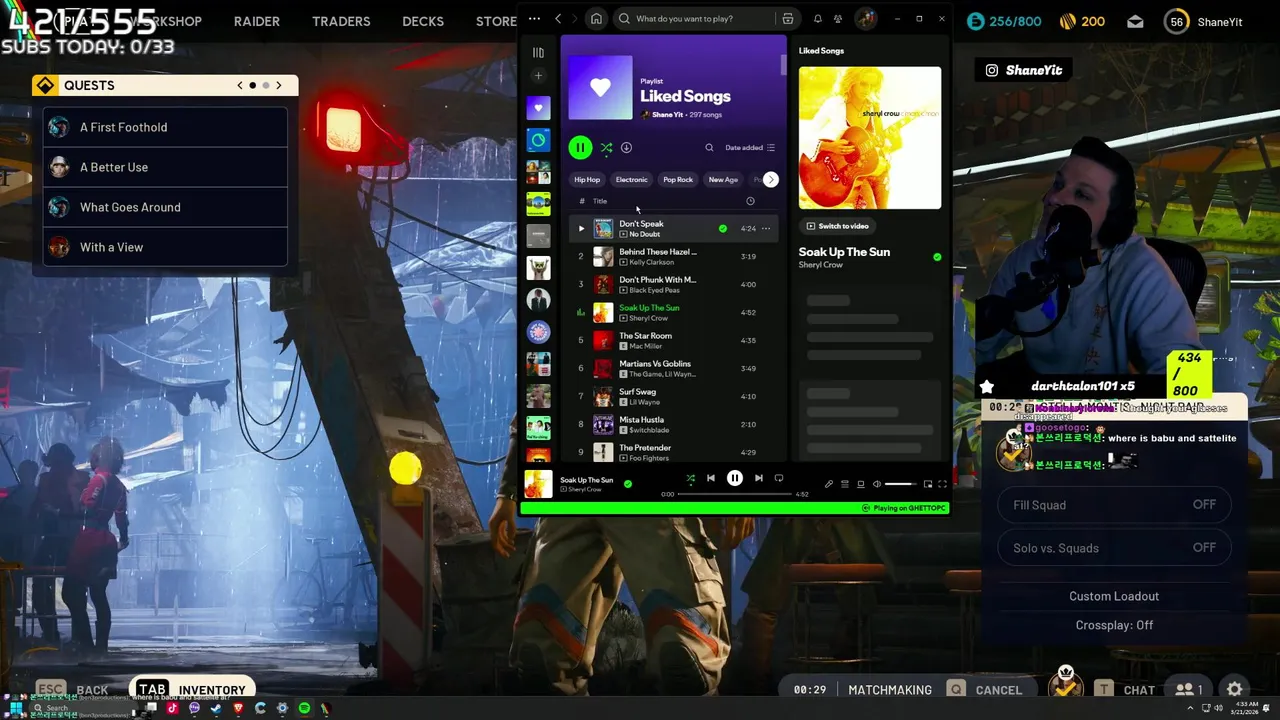
Task: Go to next quests page arrow
Action: (x=279, y=85)
